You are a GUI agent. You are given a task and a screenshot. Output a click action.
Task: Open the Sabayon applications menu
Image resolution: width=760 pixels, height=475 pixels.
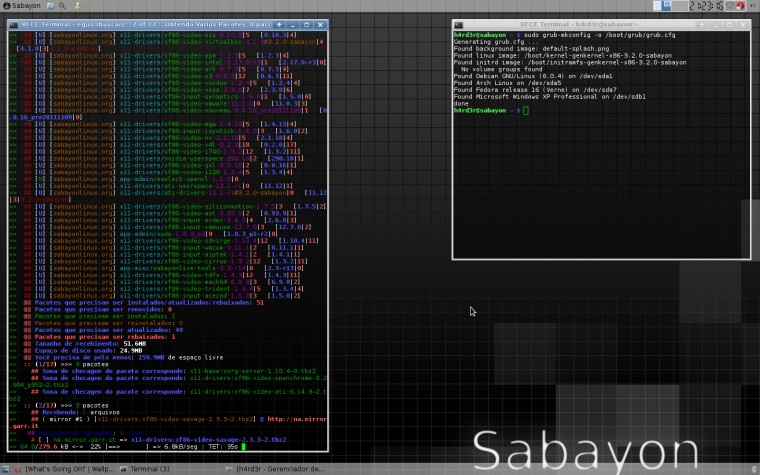point(21,5)
